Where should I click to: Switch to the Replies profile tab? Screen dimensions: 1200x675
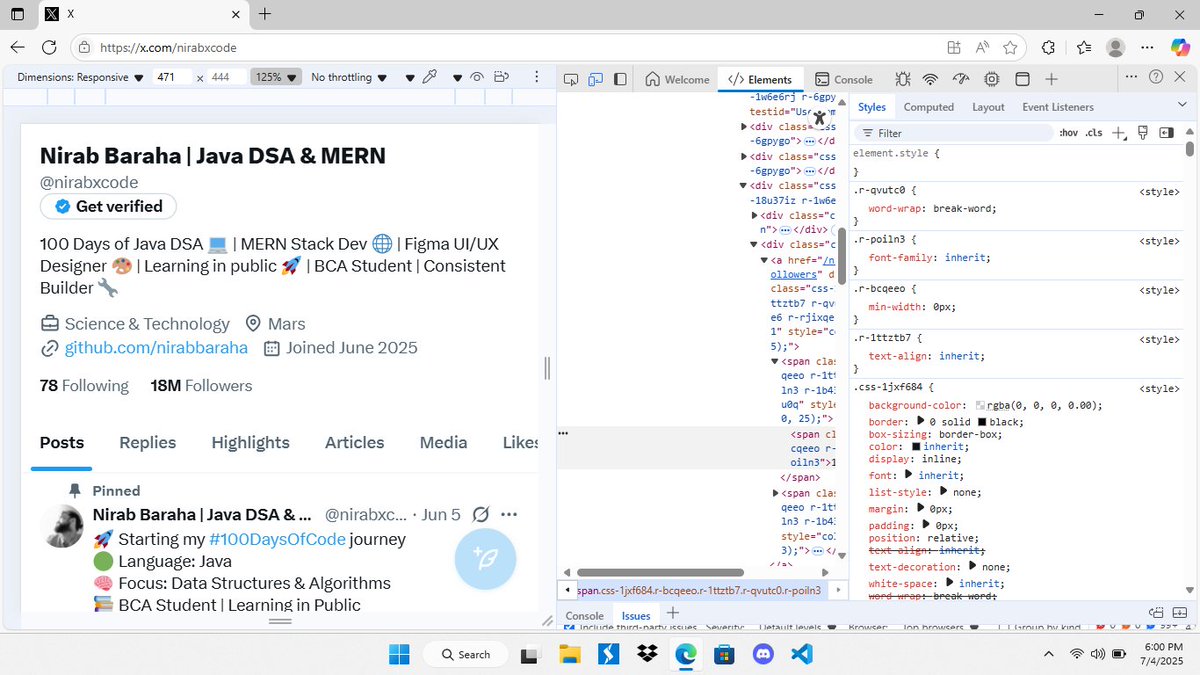click(147, 443)
